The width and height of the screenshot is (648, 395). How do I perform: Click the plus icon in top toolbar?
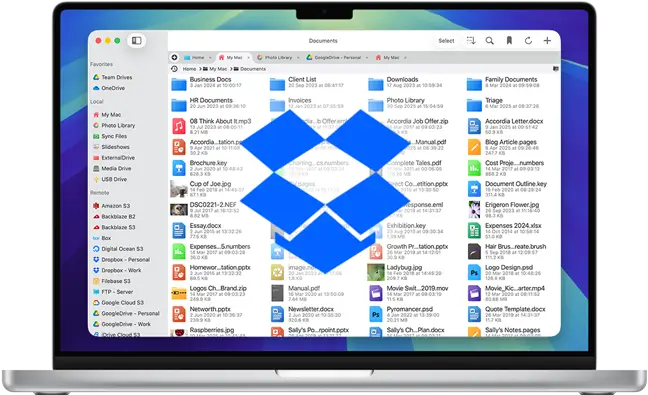pos(547,40)
